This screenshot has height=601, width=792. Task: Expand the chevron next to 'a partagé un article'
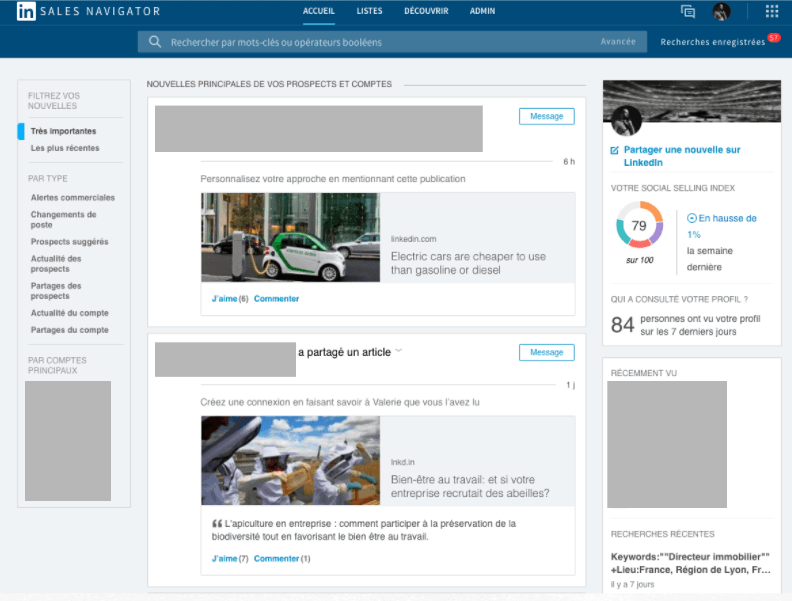(399, 350)
